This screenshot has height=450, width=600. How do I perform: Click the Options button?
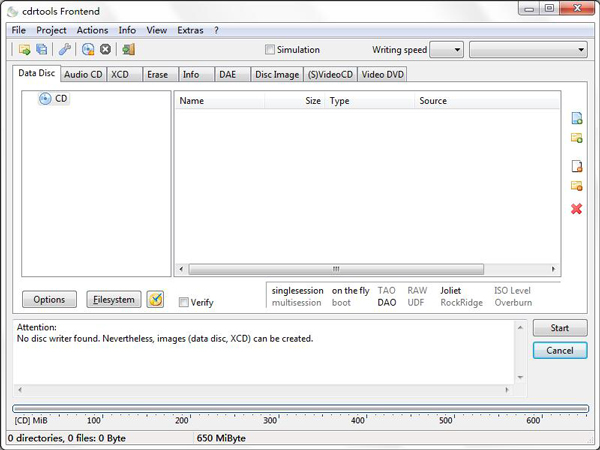coord(49,299)
